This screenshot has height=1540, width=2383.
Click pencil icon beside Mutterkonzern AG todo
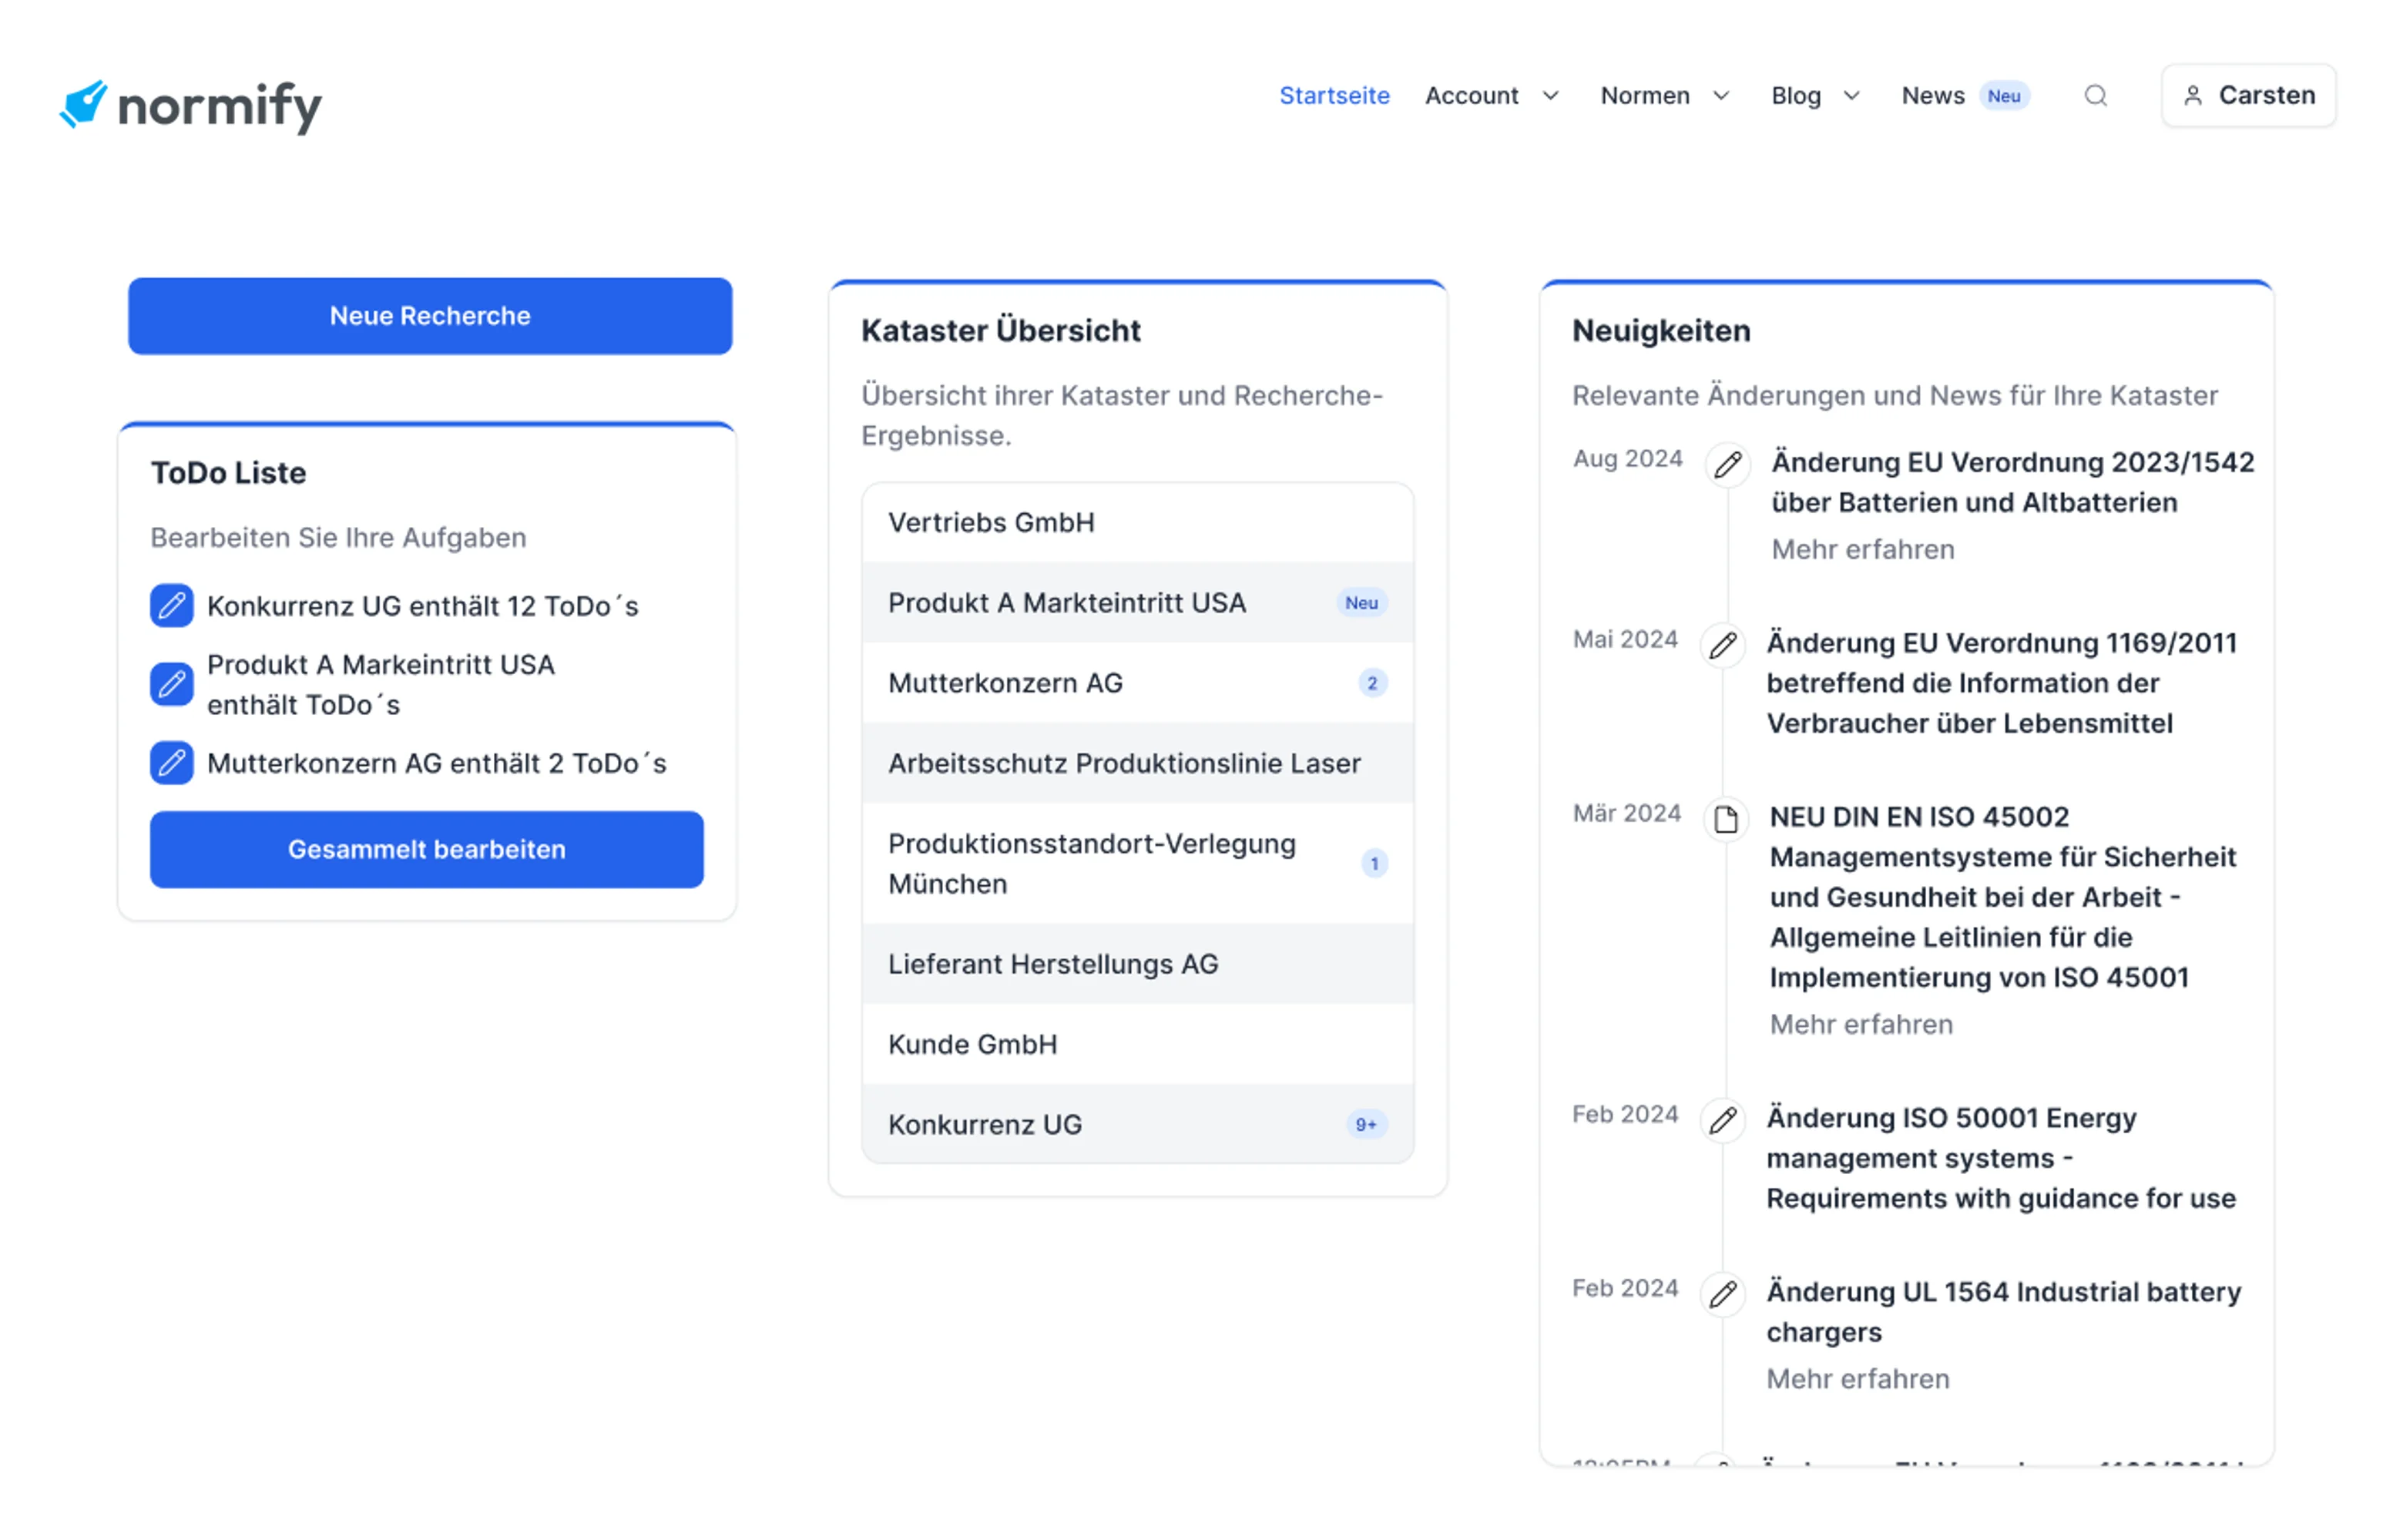(171, 763)
